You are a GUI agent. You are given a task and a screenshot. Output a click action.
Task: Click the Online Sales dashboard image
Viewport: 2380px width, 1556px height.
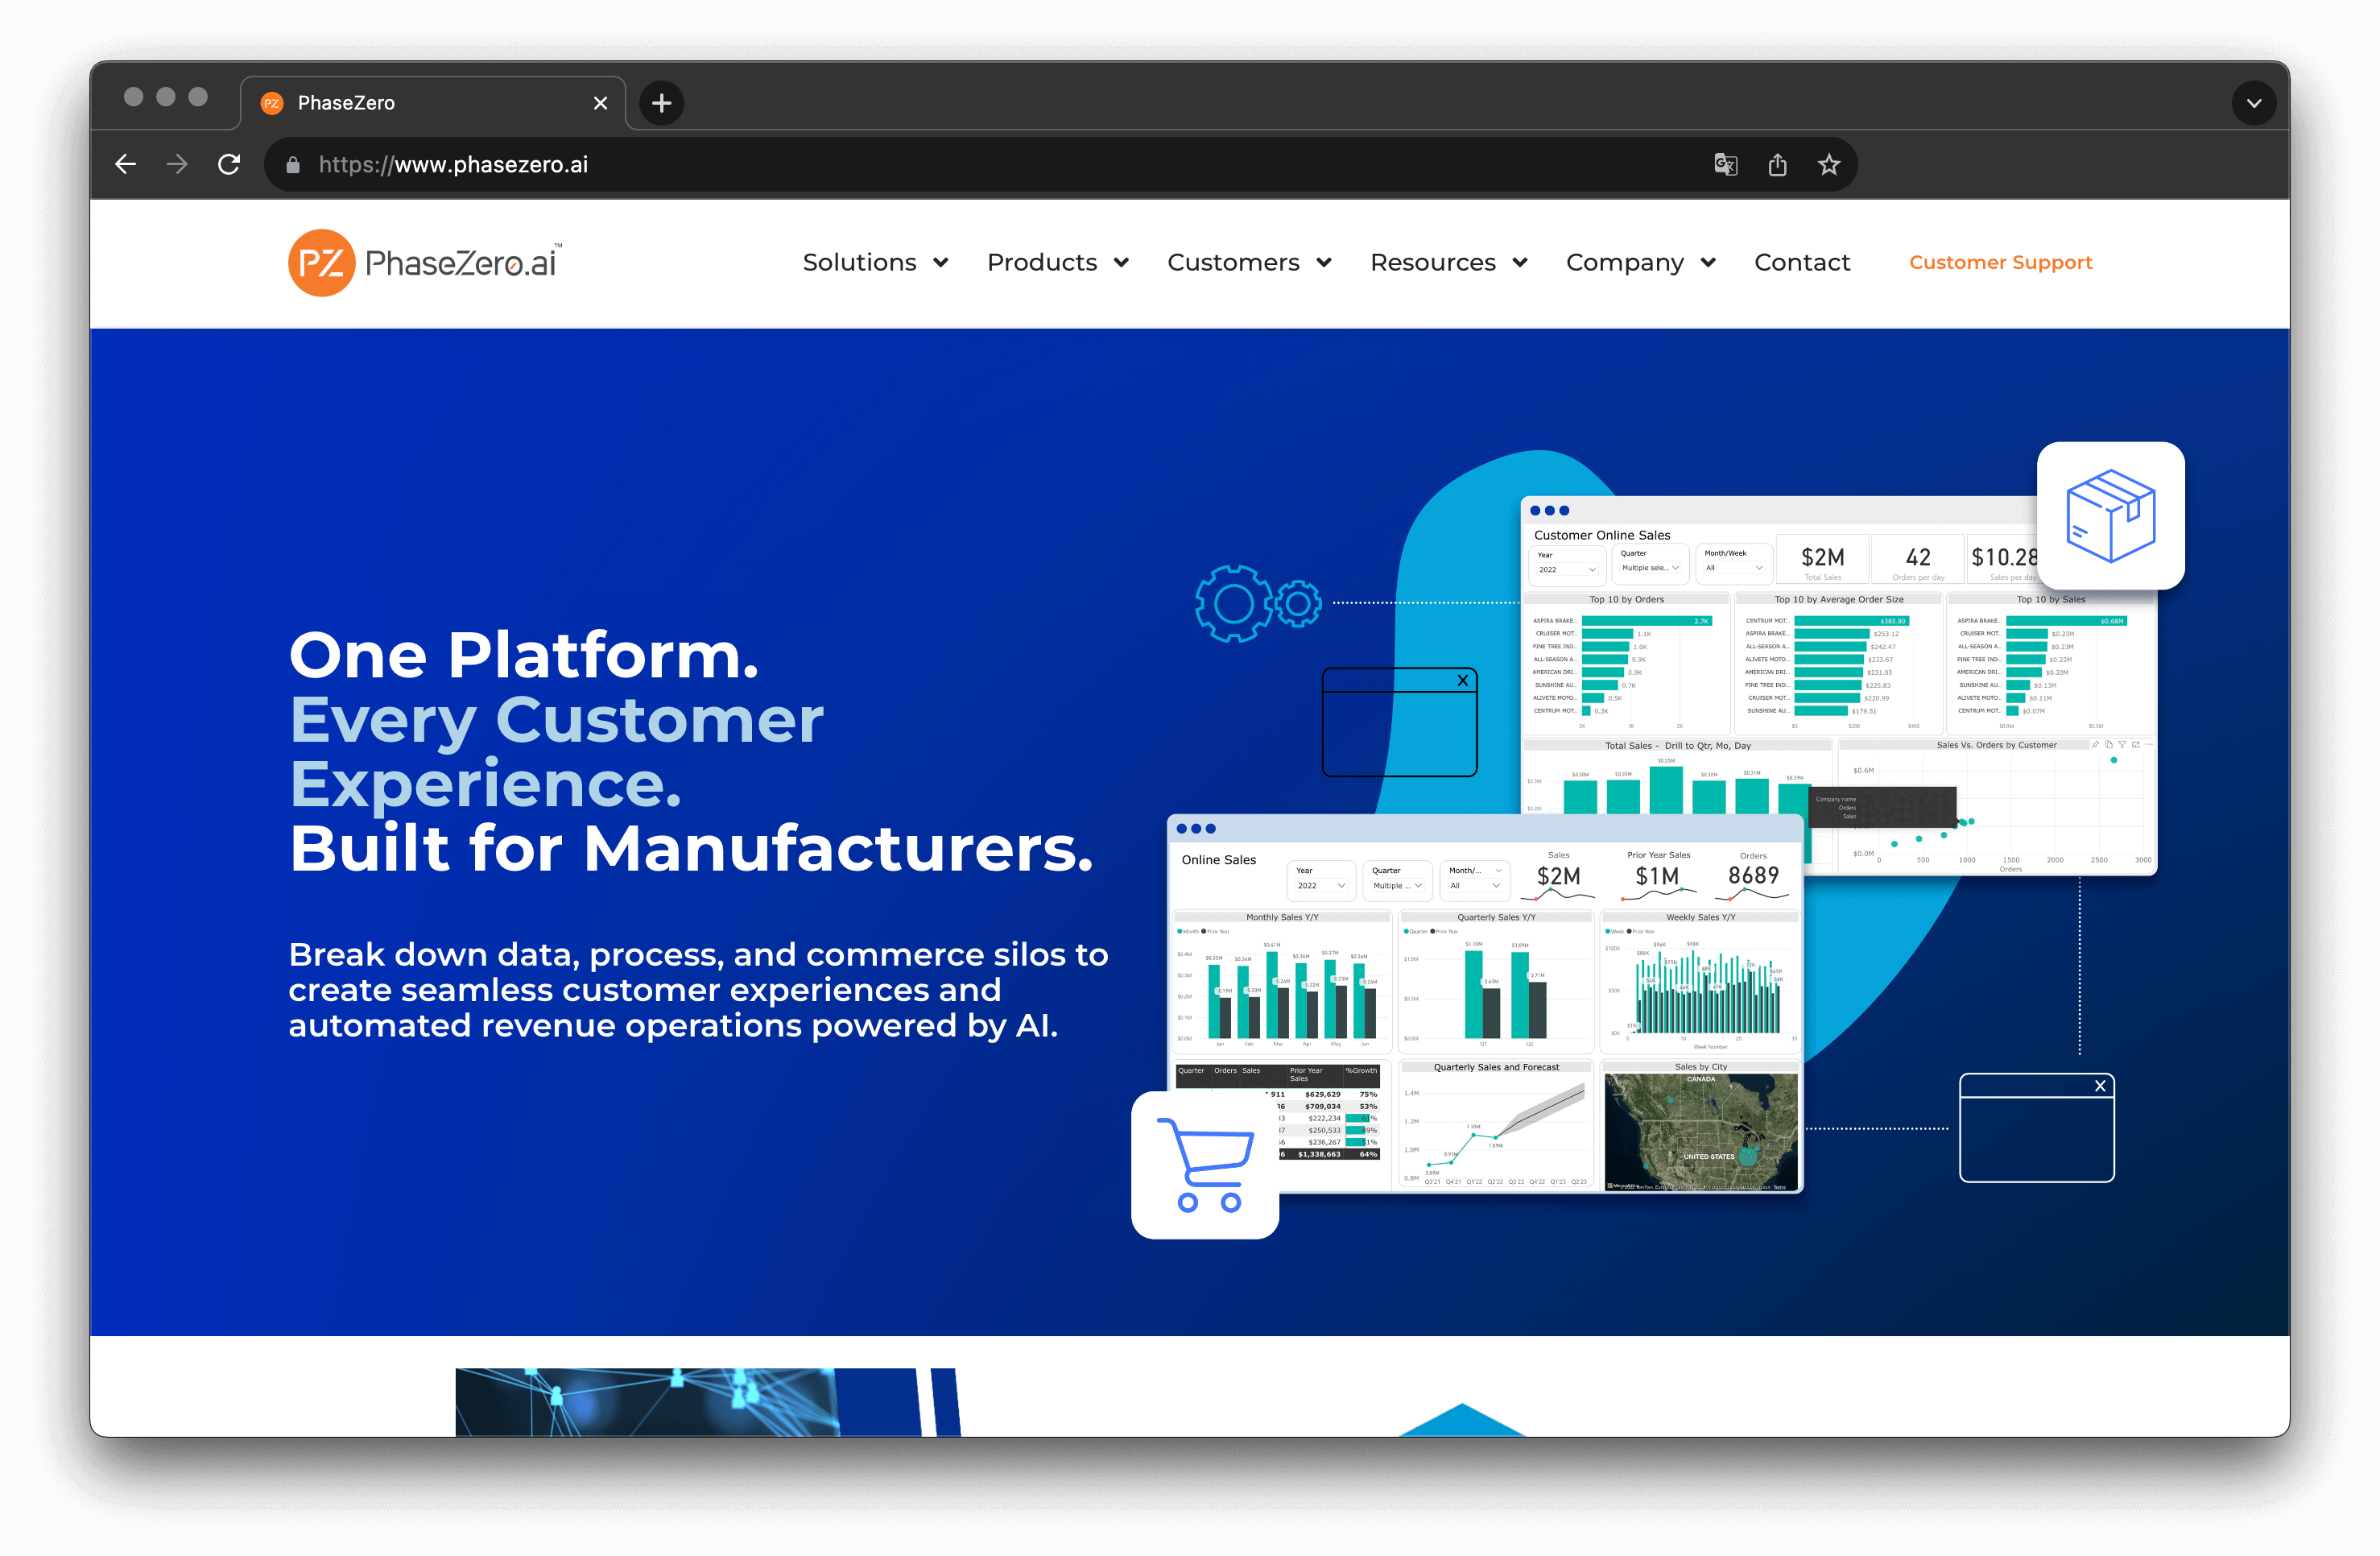point(1485,1003)
